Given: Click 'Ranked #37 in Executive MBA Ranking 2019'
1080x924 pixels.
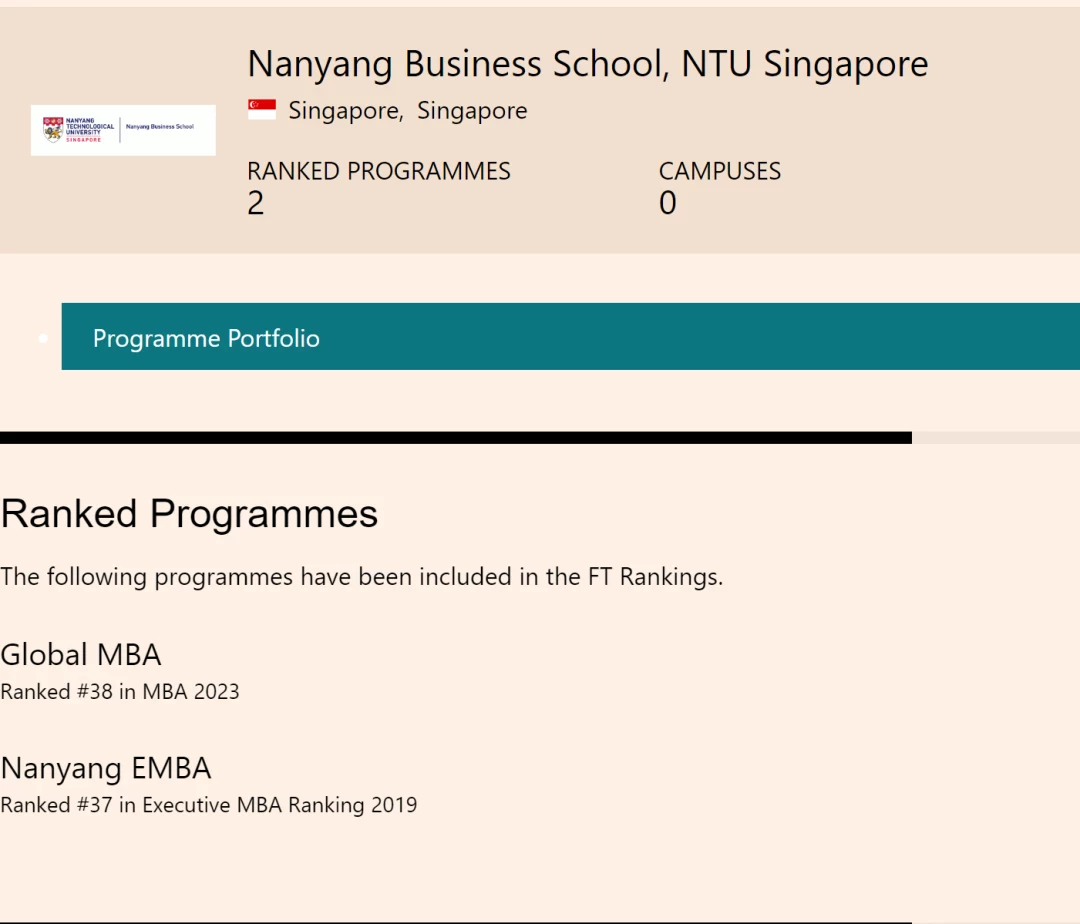Looking at the screenshot, I should (x=209, y=805).
